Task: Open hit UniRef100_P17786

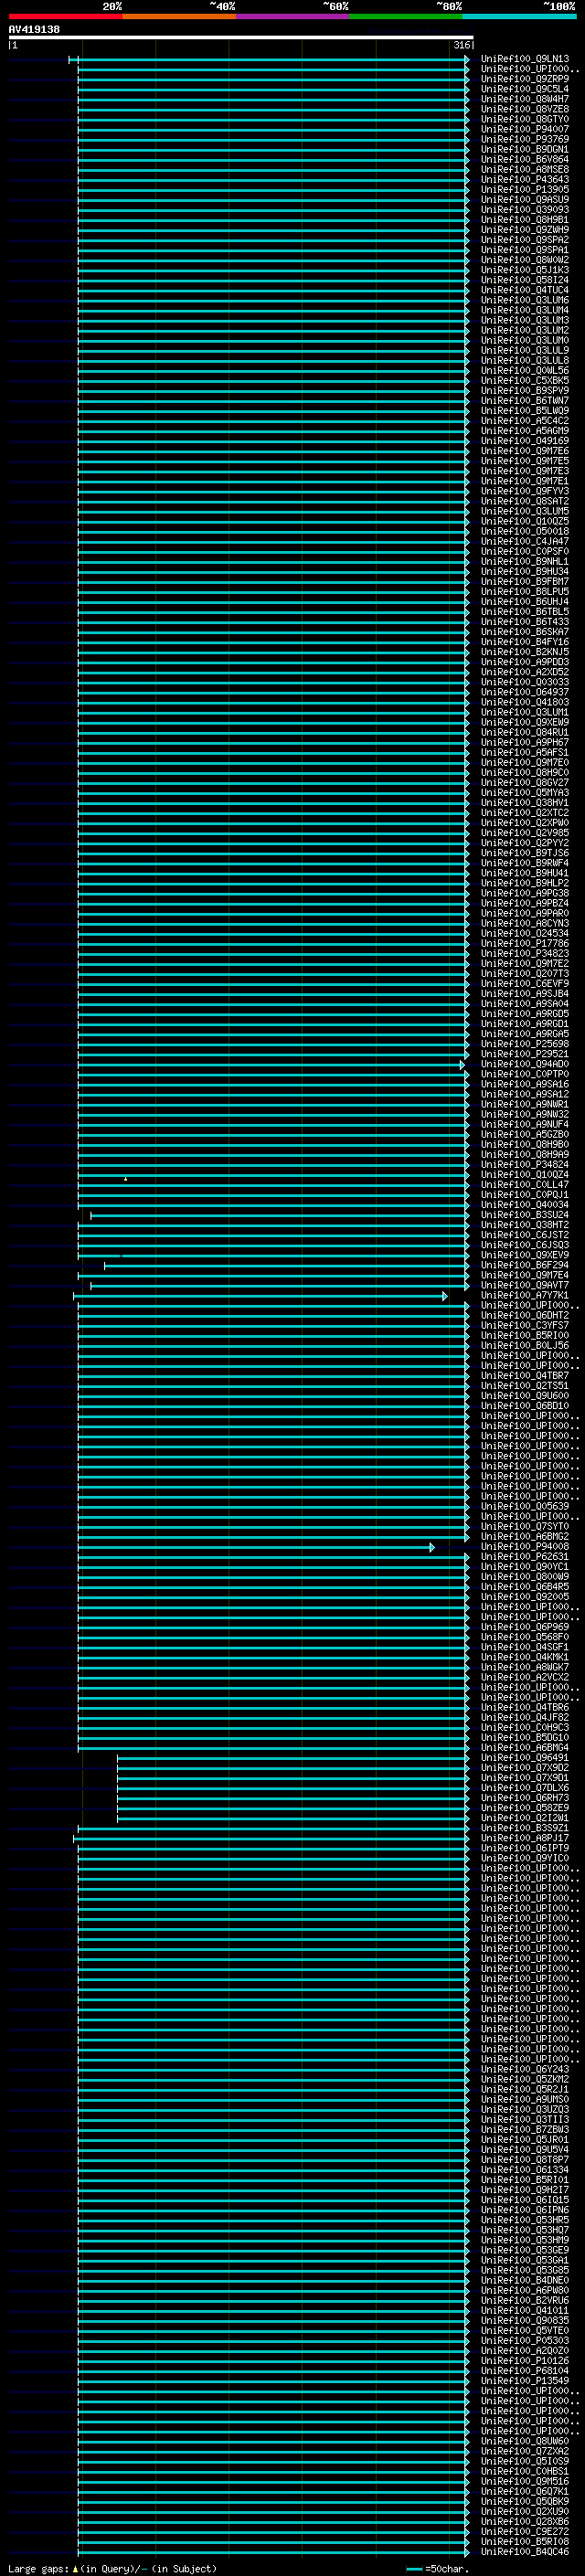Action: click(x=525, y=943)
